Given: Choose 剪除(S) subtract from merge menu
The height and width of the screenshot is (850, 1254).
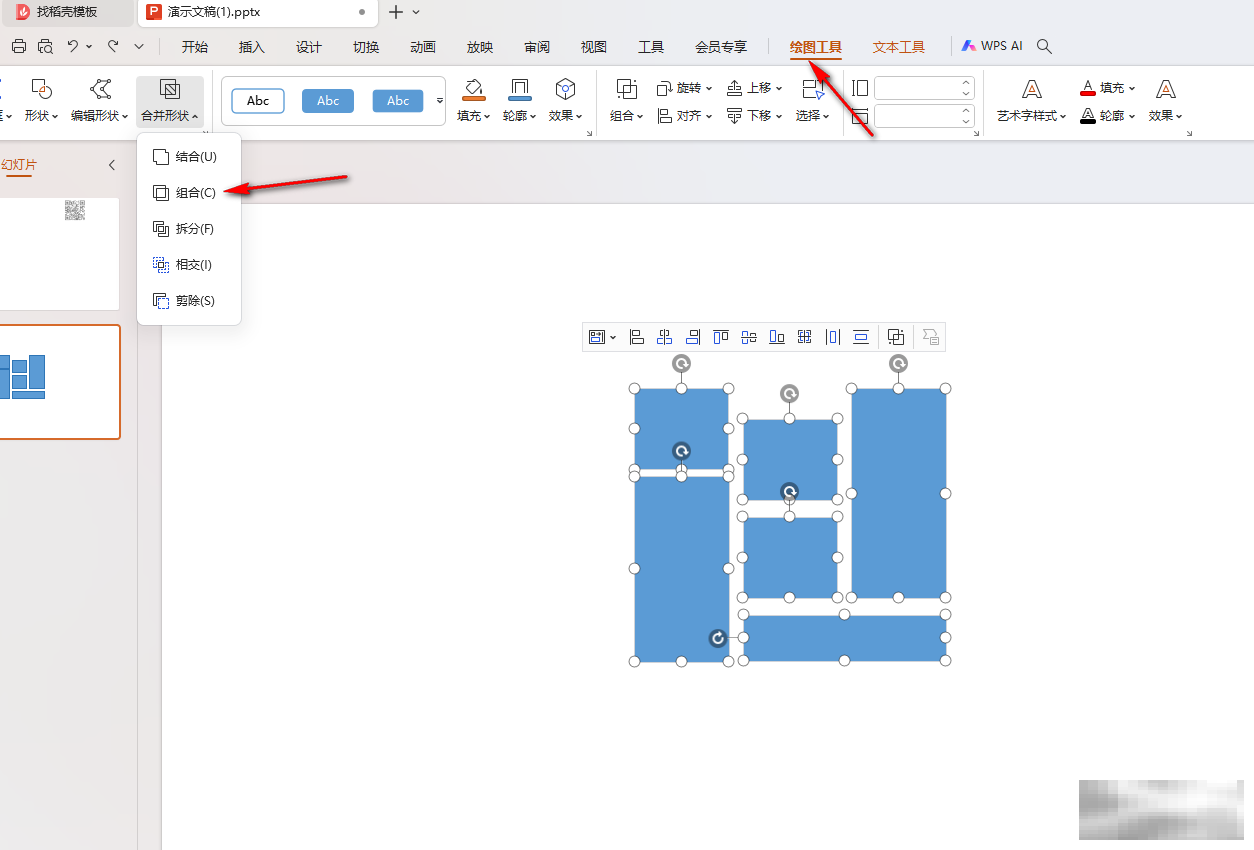Looking at the screenshot, I should 189,301.
